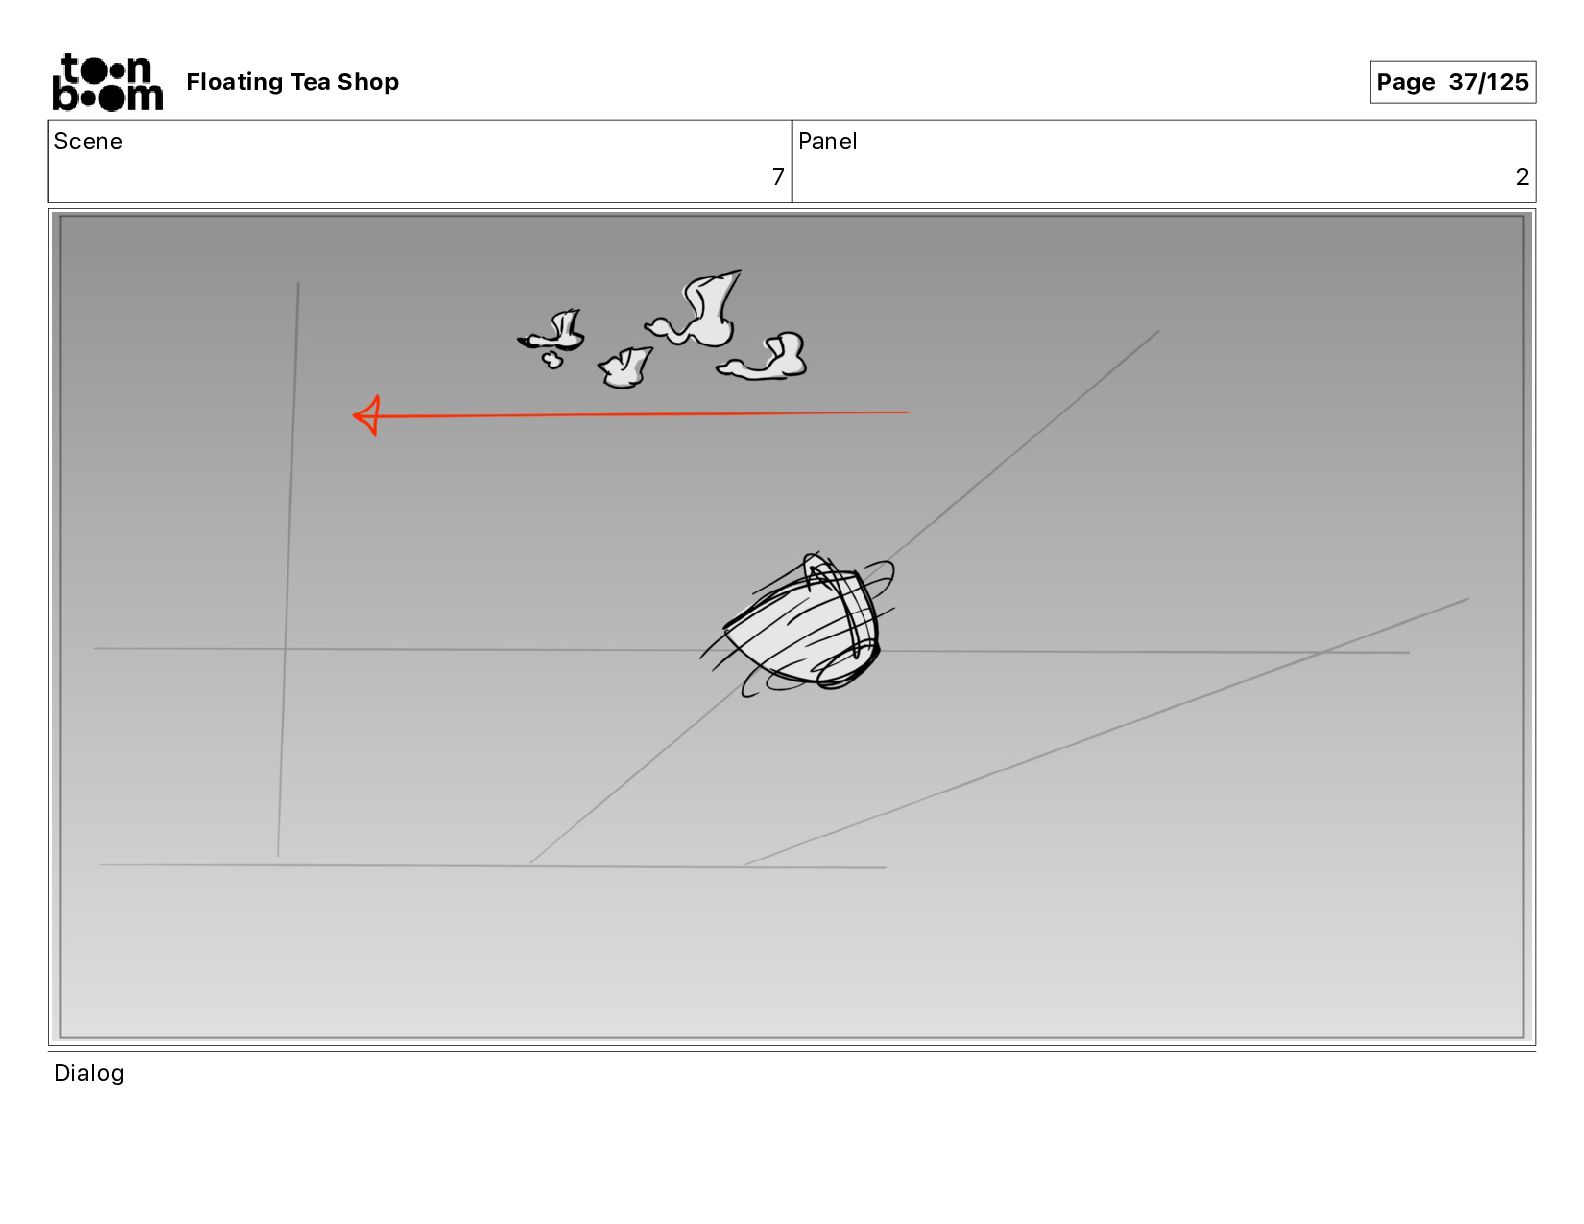Image resolution: width=1584 pixels, height=1224 pixels.
Task: Select panel number 2 value
Action: click(1522, 177)
